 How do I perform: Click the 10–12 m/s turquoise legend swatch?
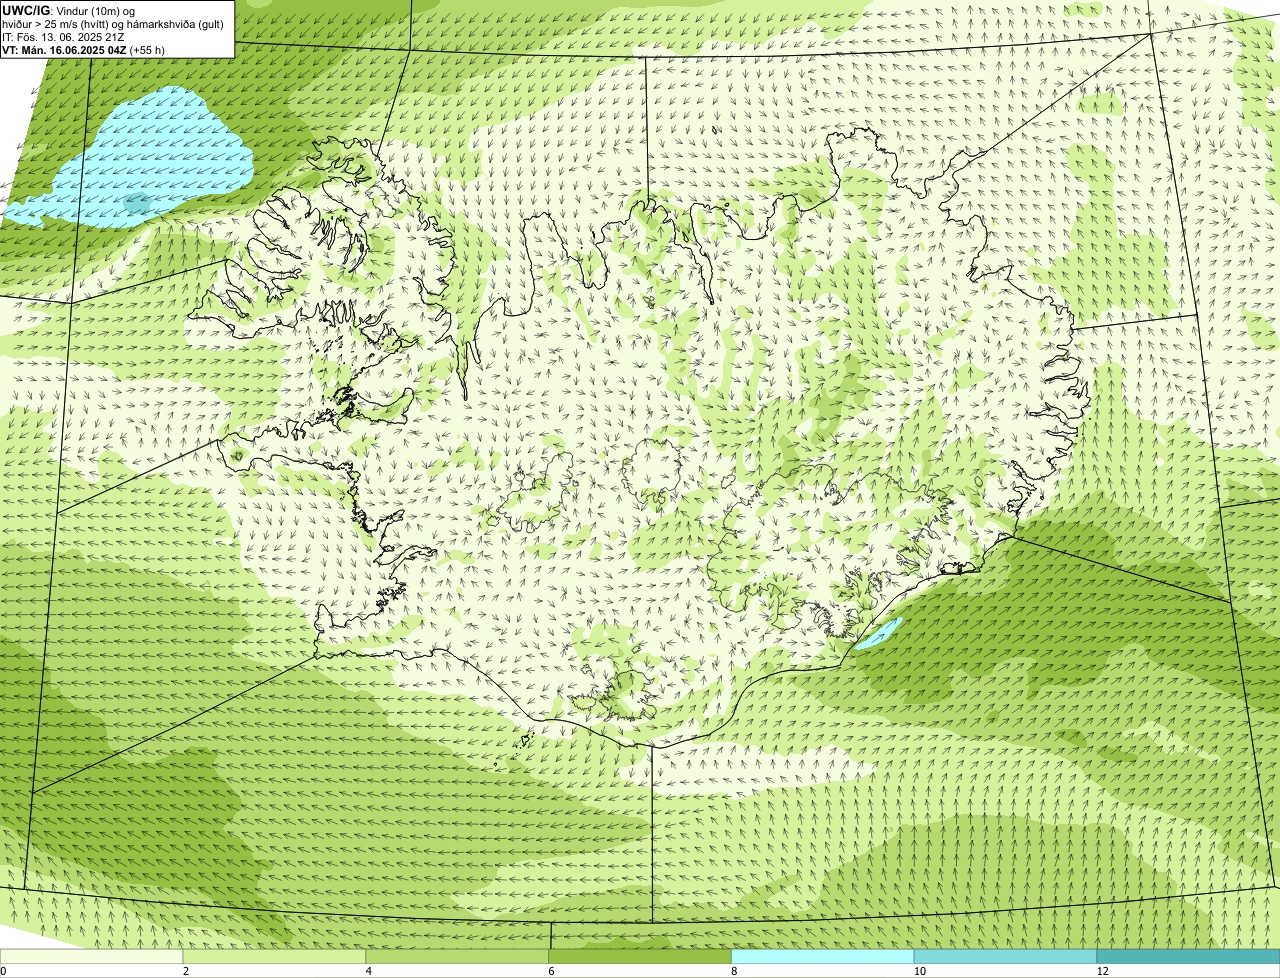[1005, 956]
